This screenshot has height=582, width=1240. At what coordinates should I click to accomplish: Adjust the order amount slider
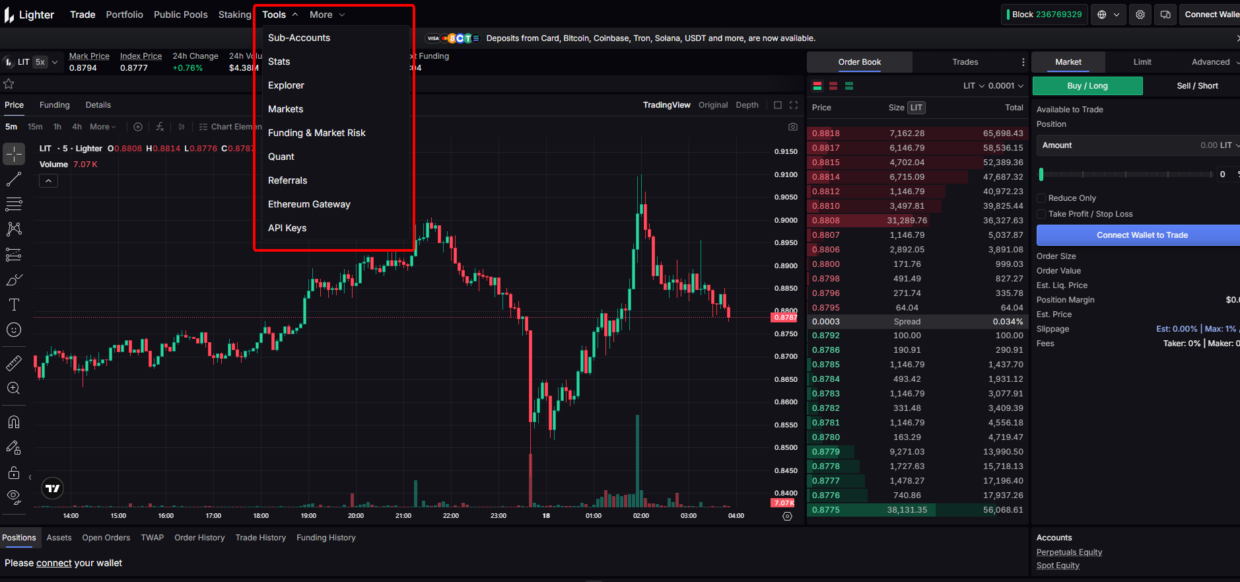tap(1125, 174)
